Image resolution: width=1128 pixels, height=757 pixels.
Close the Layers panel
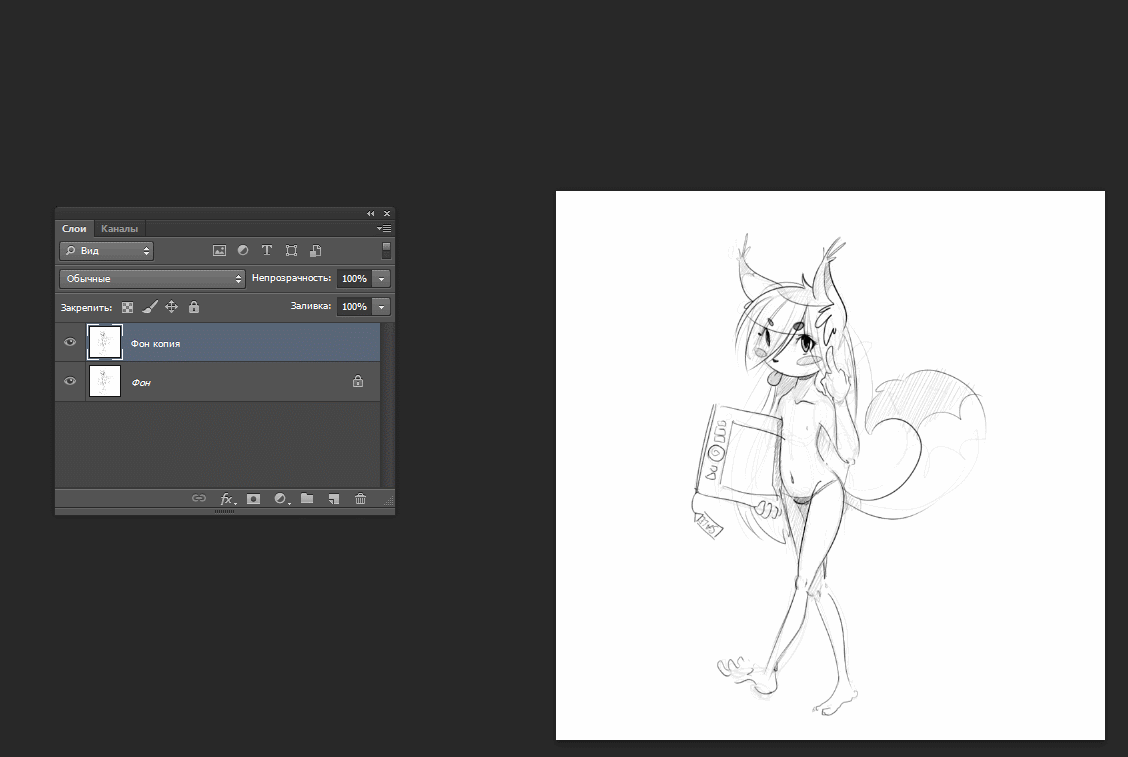(x=387, y=214)
